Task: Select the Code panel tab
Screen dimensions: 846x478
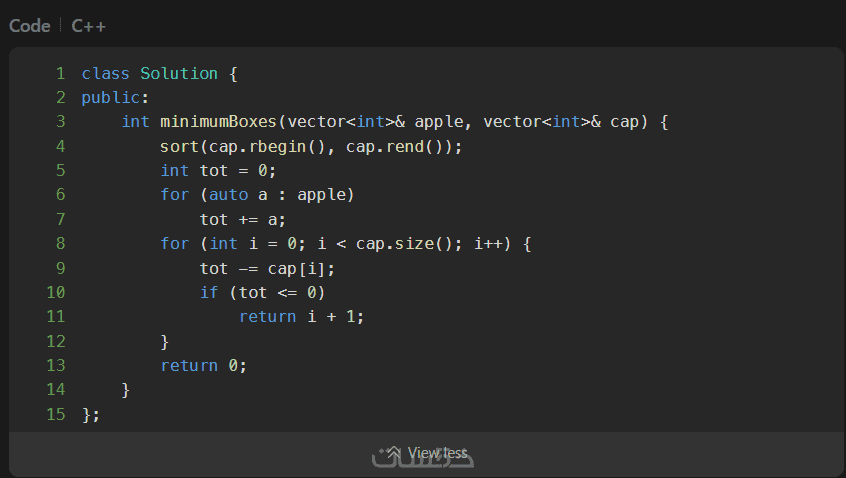Action: point(29,26)
